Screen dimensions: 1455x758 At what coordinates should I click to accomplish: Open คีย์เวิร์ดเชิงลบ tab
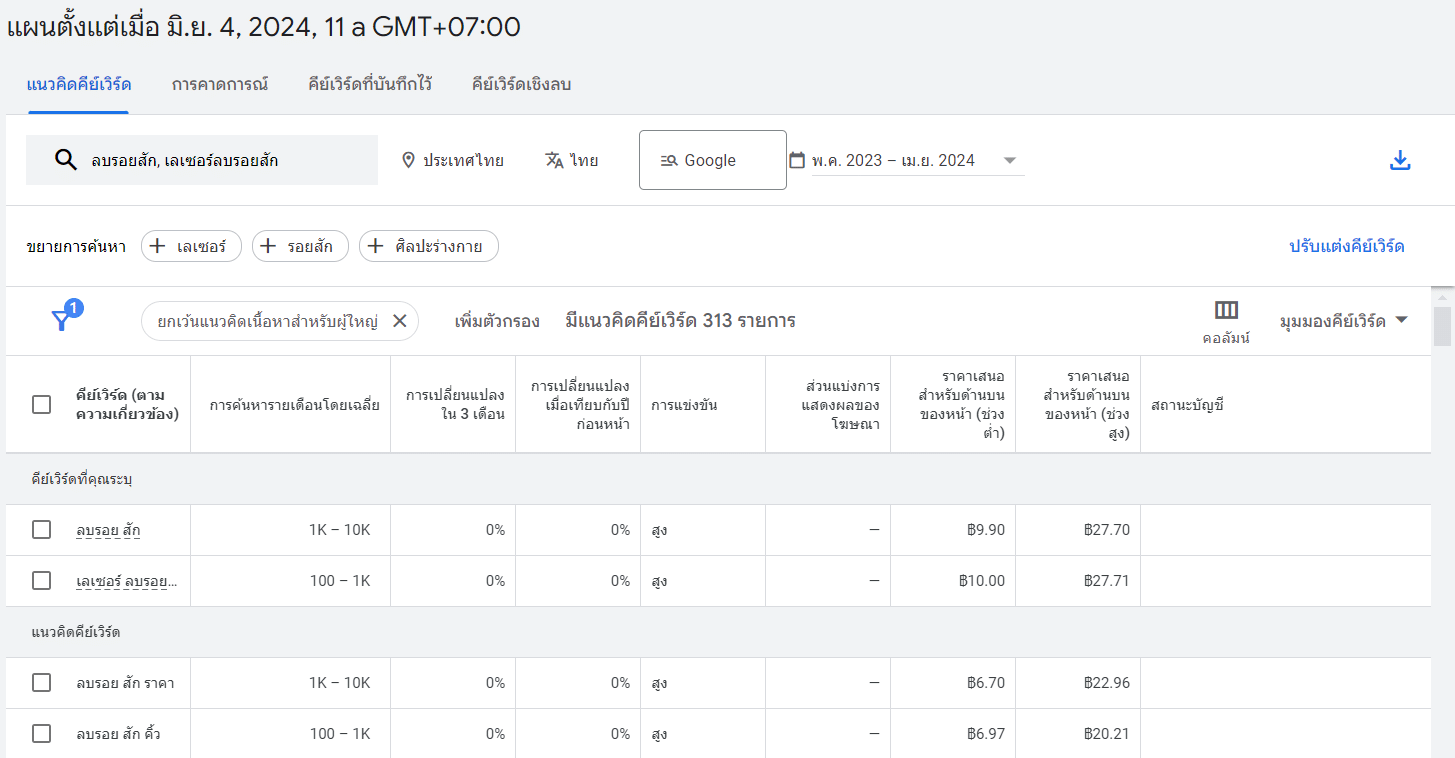pos(521,84)
